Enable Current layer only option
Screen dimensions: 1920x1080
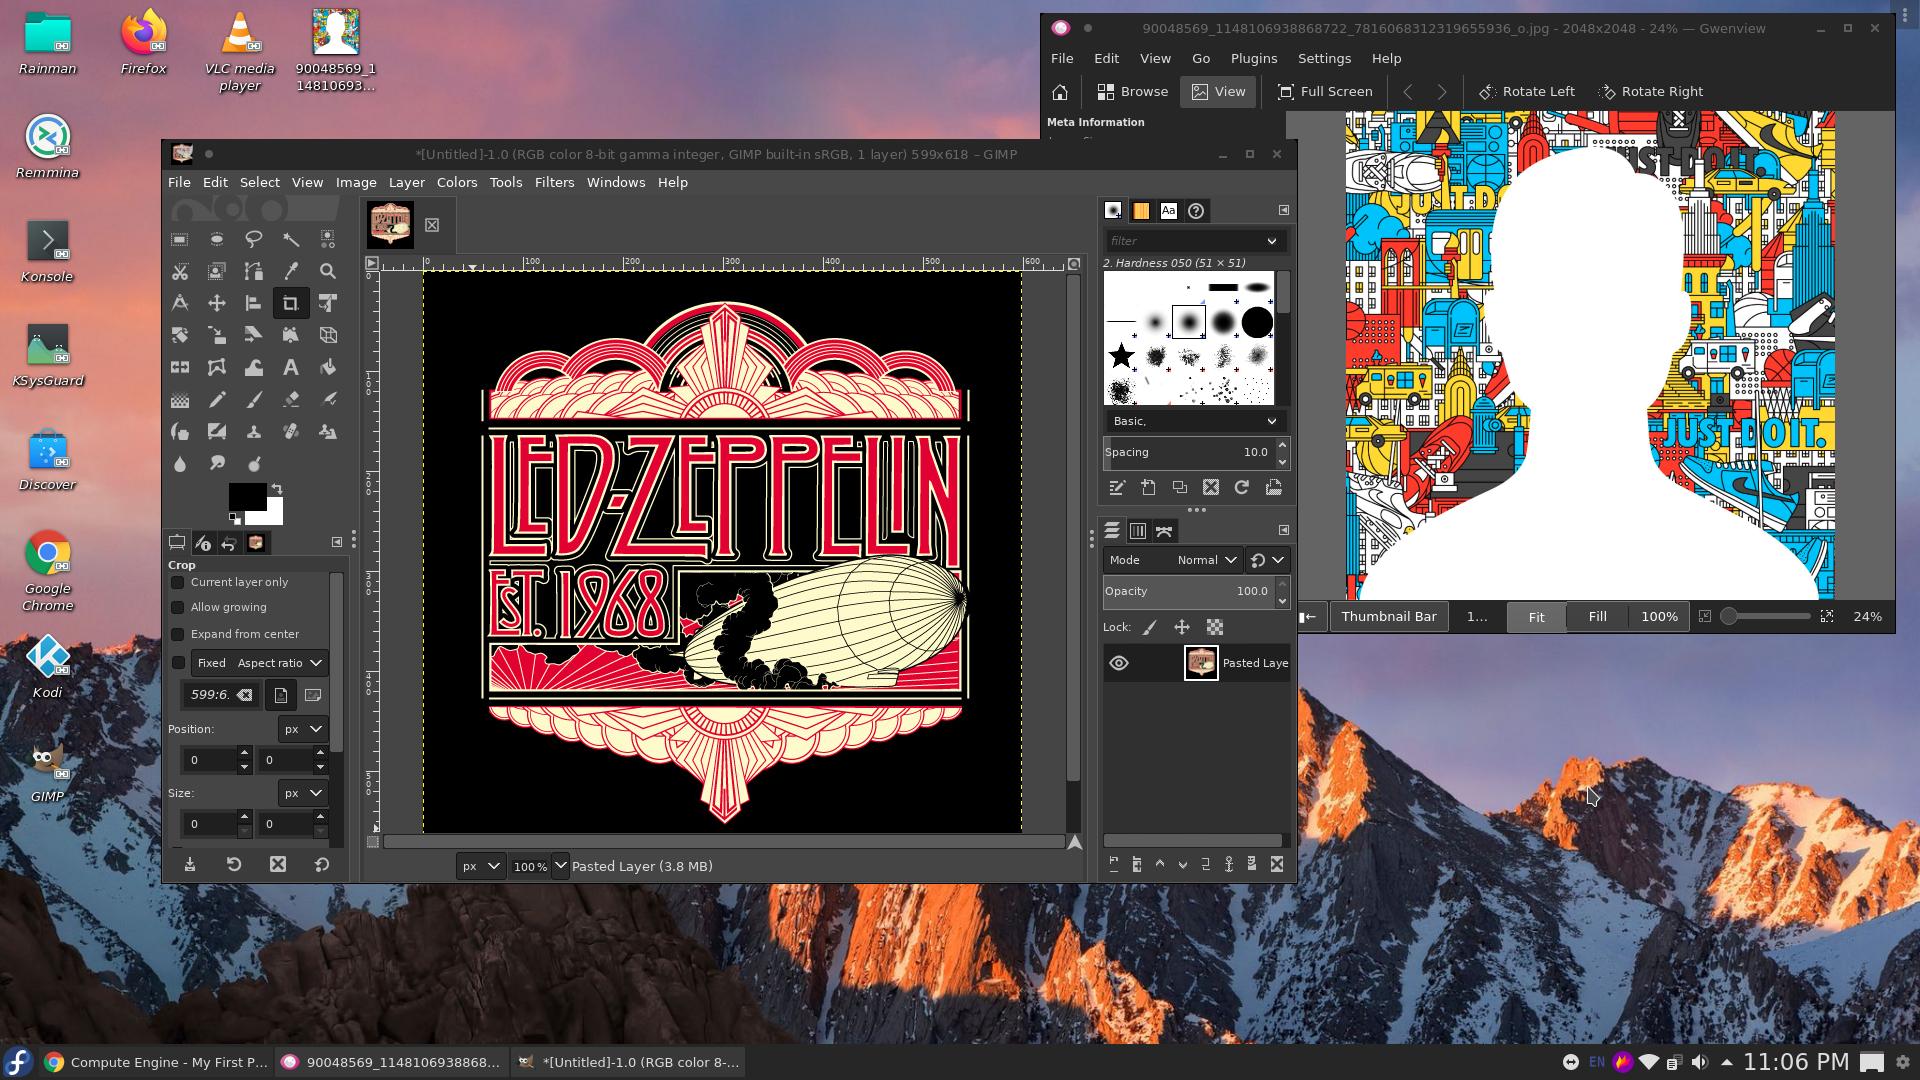tap(178, 582)
